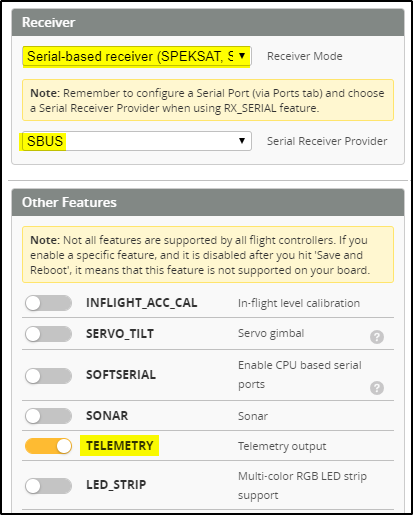The image size is (413, 515).
Task: Click the Receiver section header
Action: pos(208,22)
